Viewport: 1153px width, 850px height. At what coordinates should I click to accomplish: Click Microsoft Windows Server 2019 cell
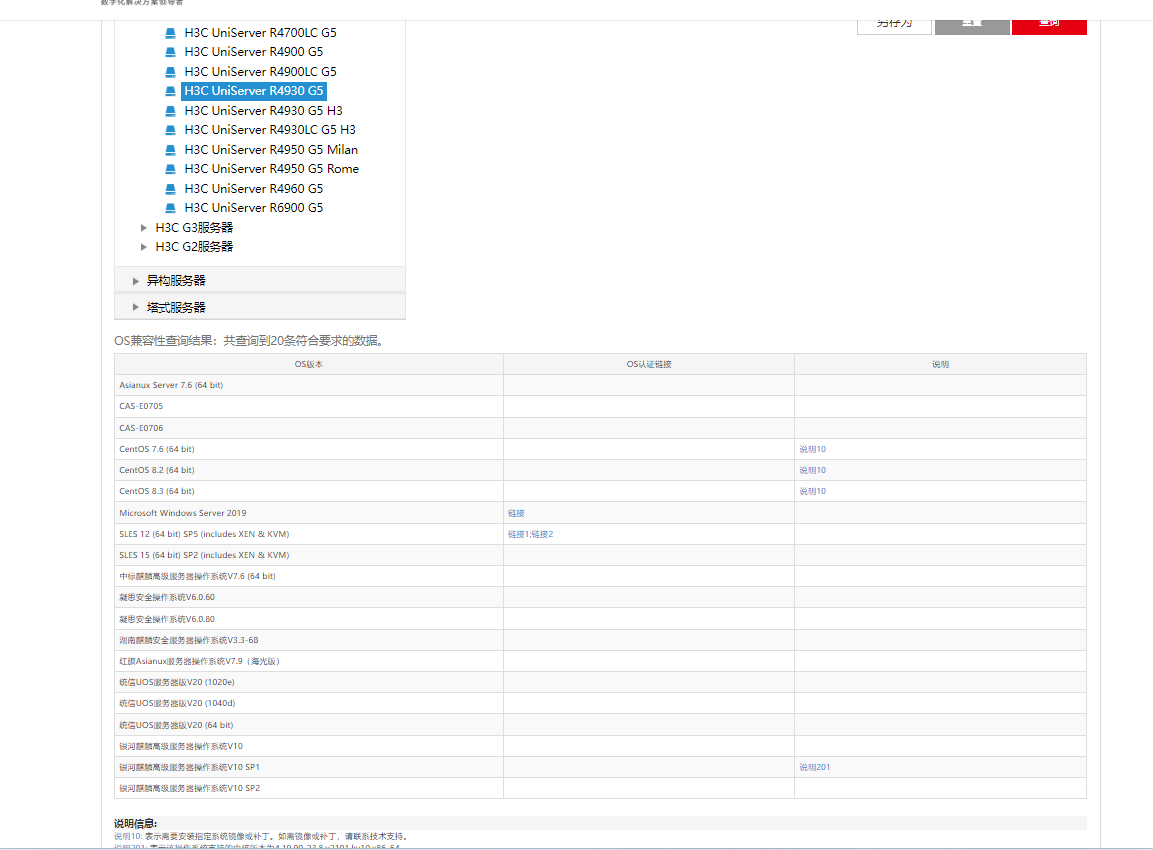tap(309, 513)
